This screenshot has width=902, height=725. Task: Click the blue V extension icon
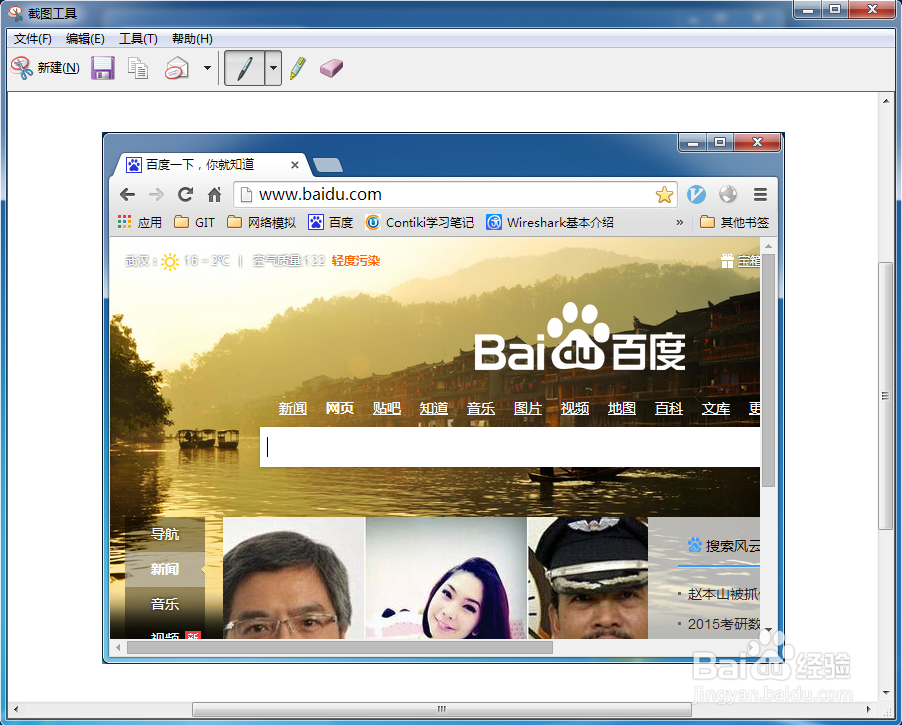pyautogui.click(x=696, y=194)
